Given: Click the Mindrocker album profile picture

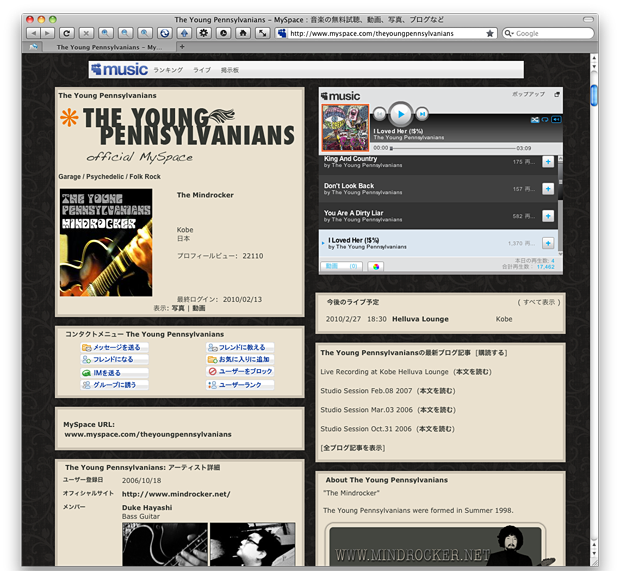Looking at the screenshot, I should [106, 242].
